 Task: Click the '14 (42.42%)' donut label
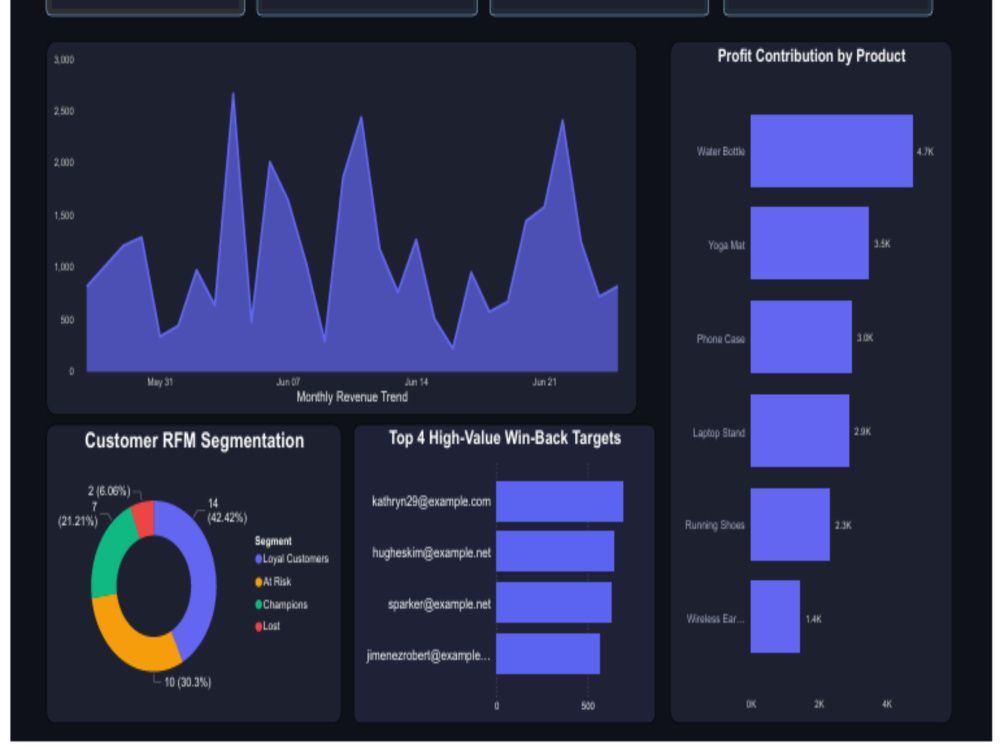pos(226,510)
